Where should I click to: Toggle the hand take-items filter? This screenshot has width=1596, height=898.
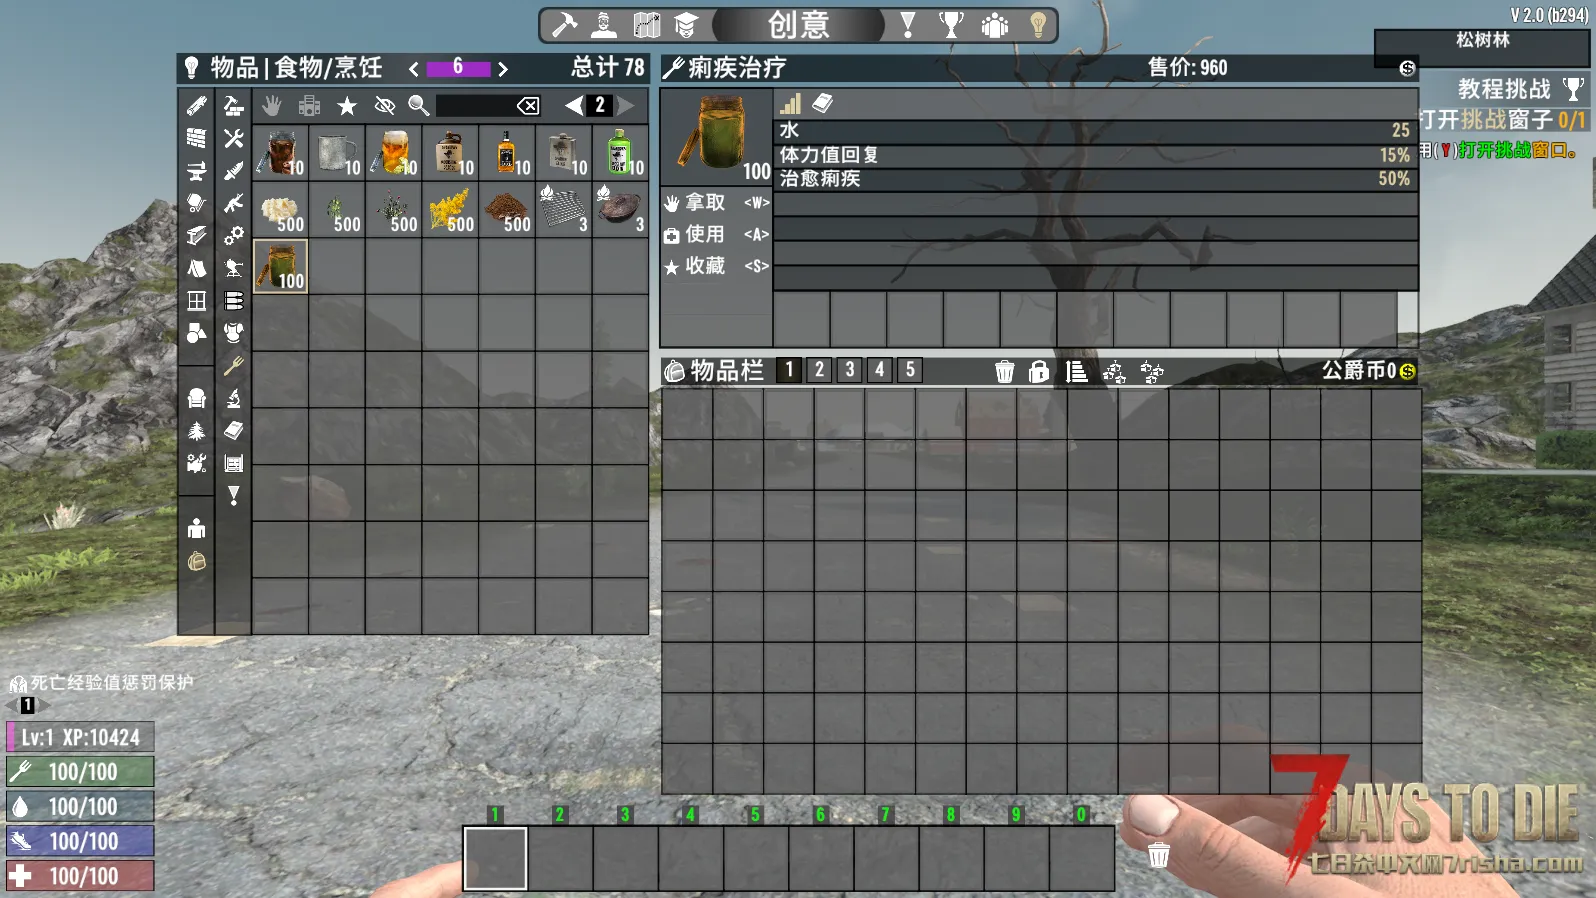(272, 105)
